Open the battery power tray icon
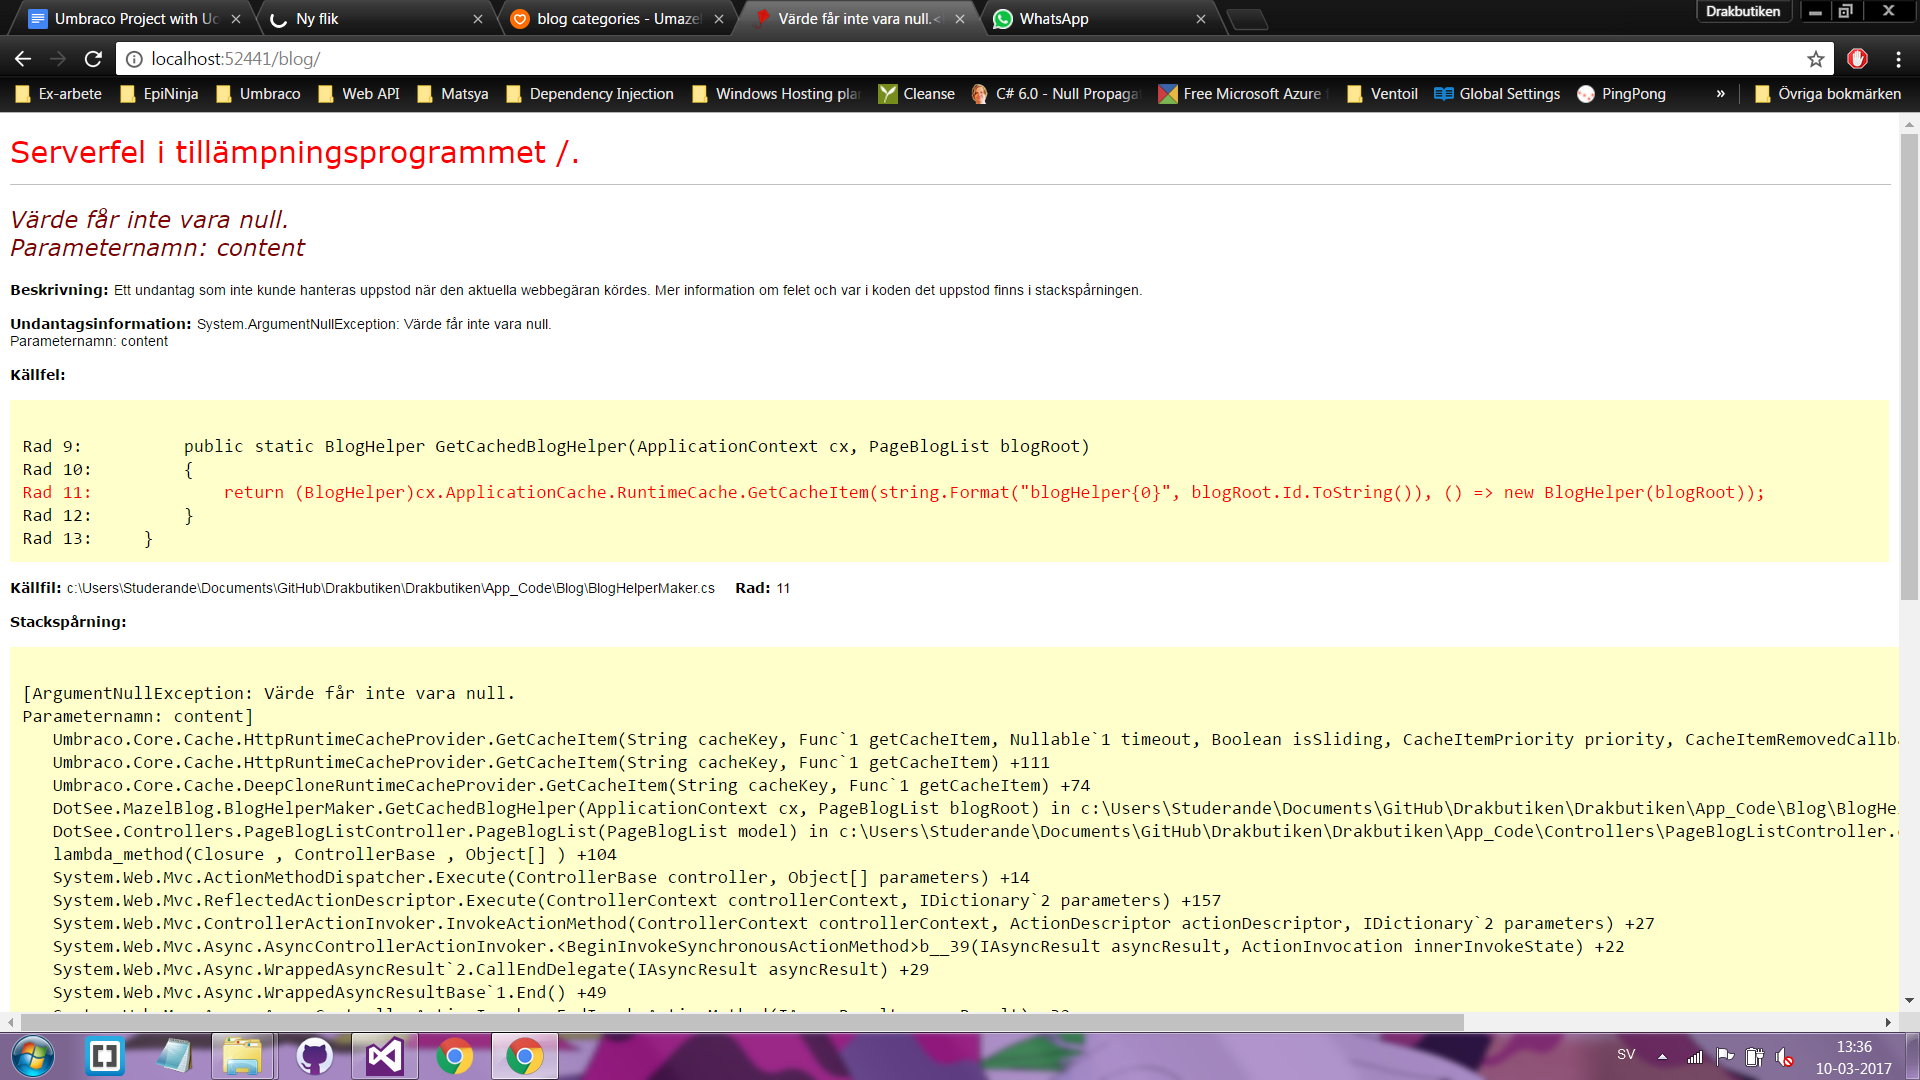 [x=1754, y=1057]
